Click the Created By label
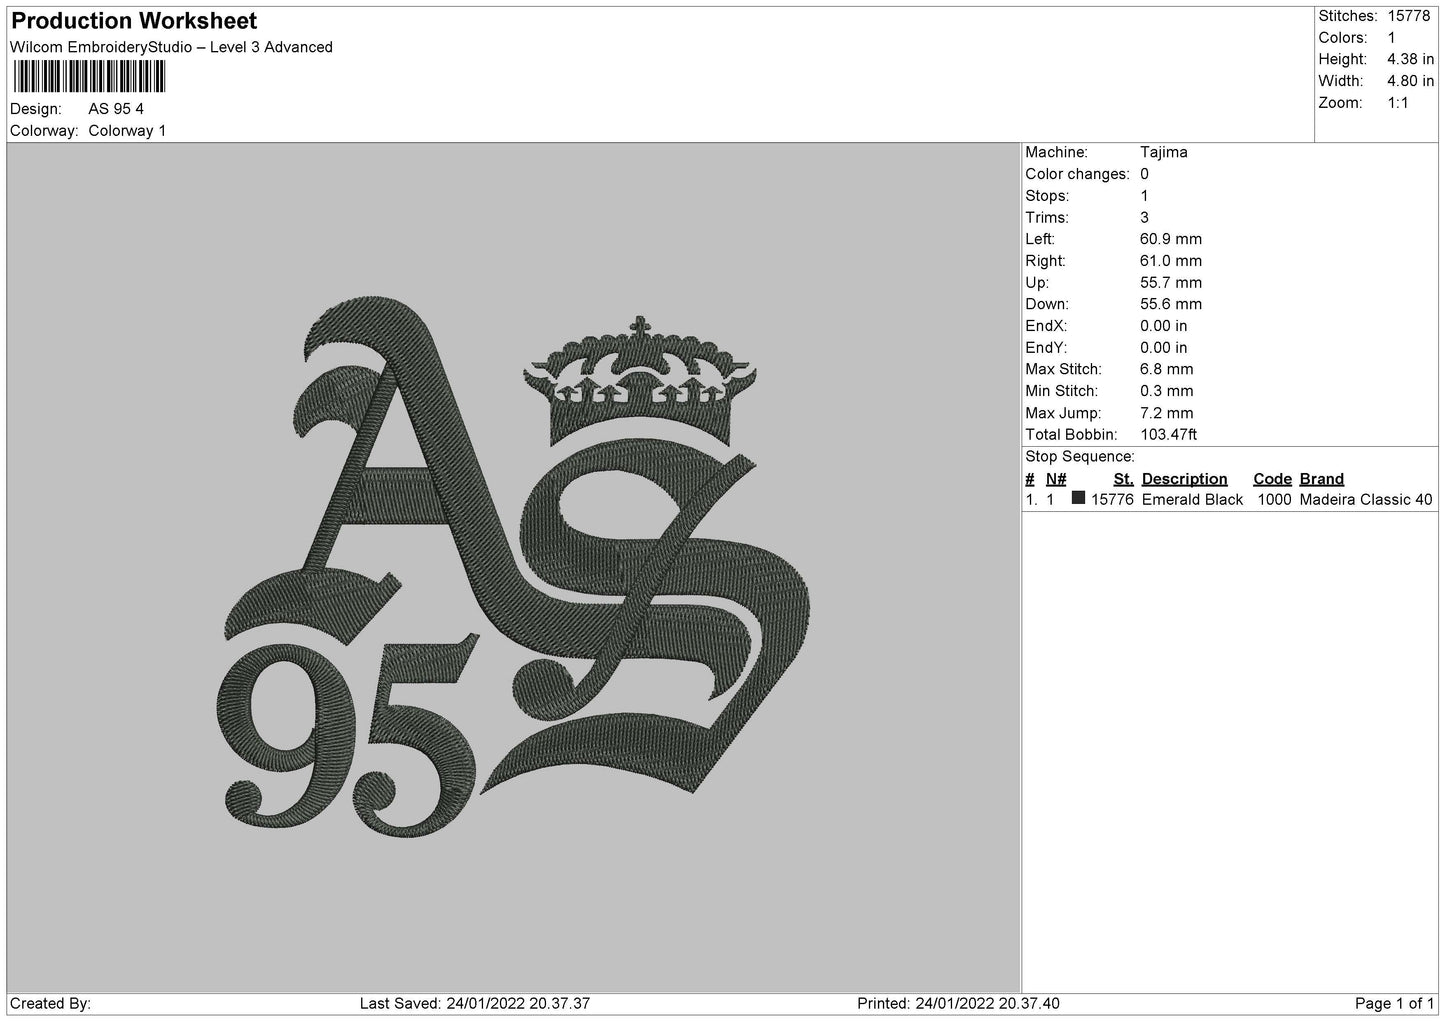This screenshot has height=1021, width=1445. [x=50, y=1003]
